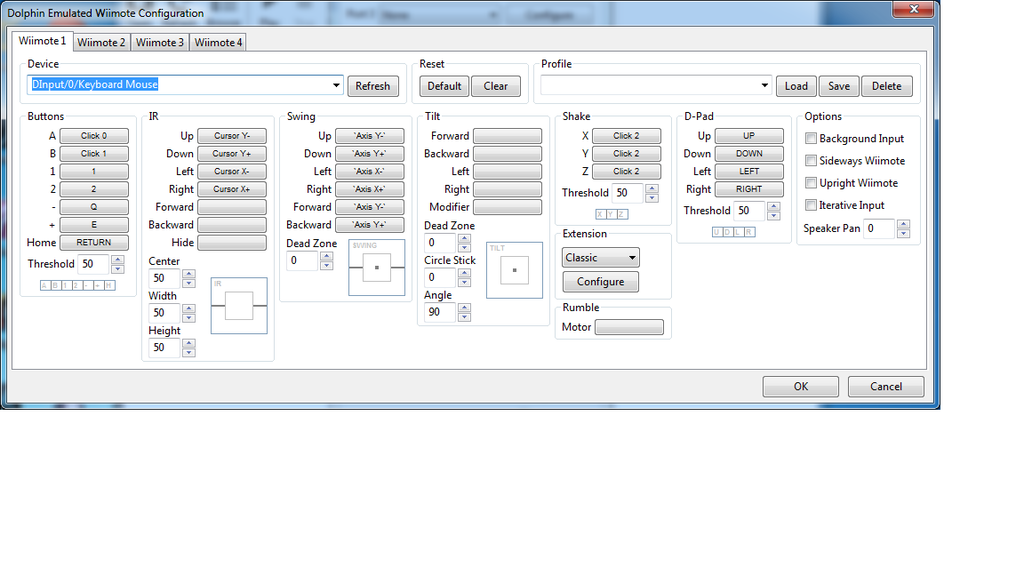Decrease the IR Center with down arrow
The image size is (1024, 576).
pos(189,283)
